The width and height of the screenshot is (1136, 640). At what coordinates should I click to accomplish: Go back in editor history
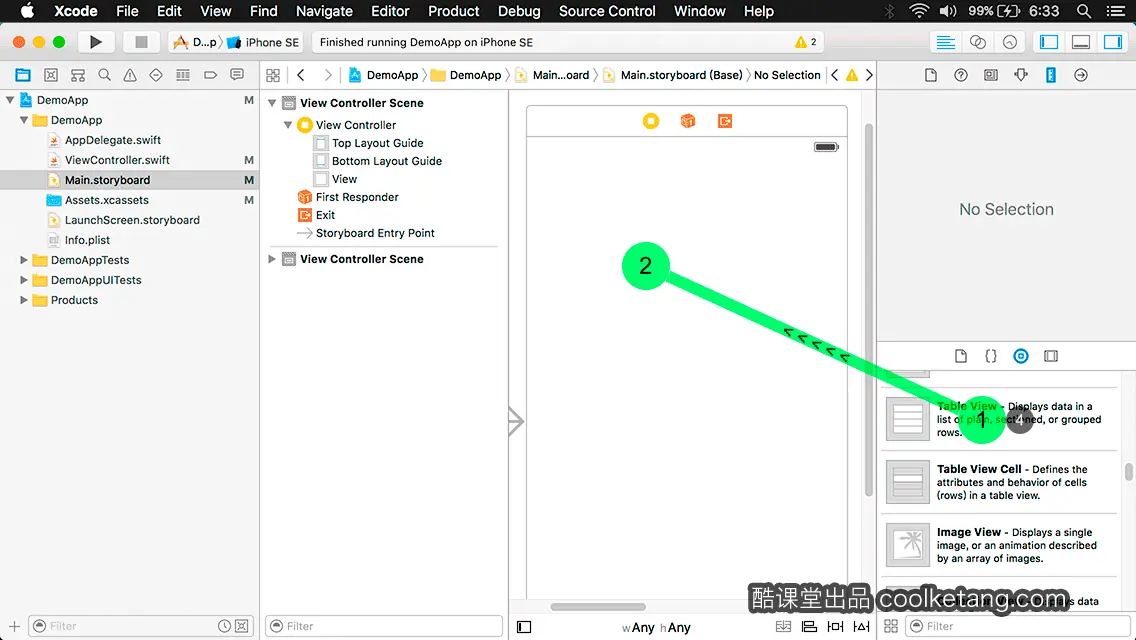(301, 75)
